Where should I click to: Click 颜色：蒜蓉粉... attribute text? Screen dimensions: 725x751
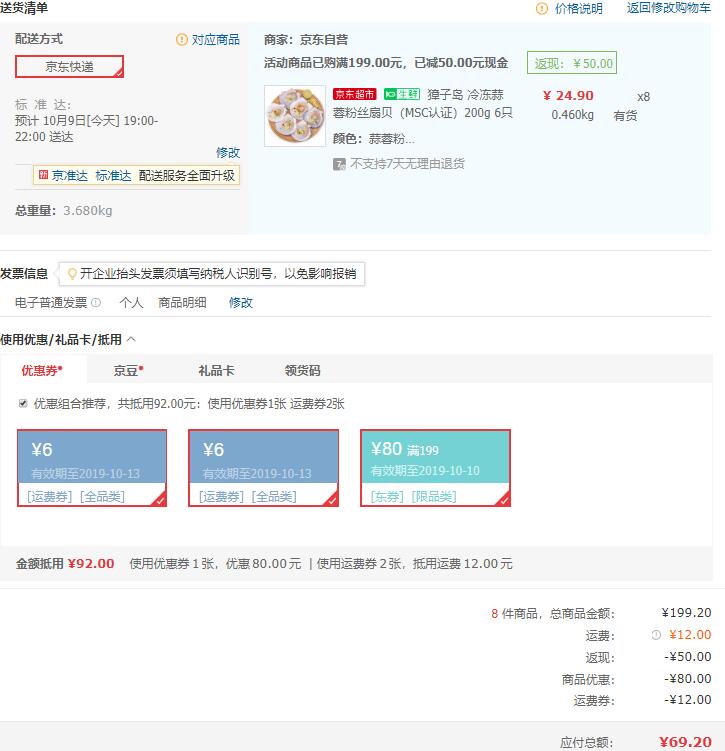click(x=374, y=139)
